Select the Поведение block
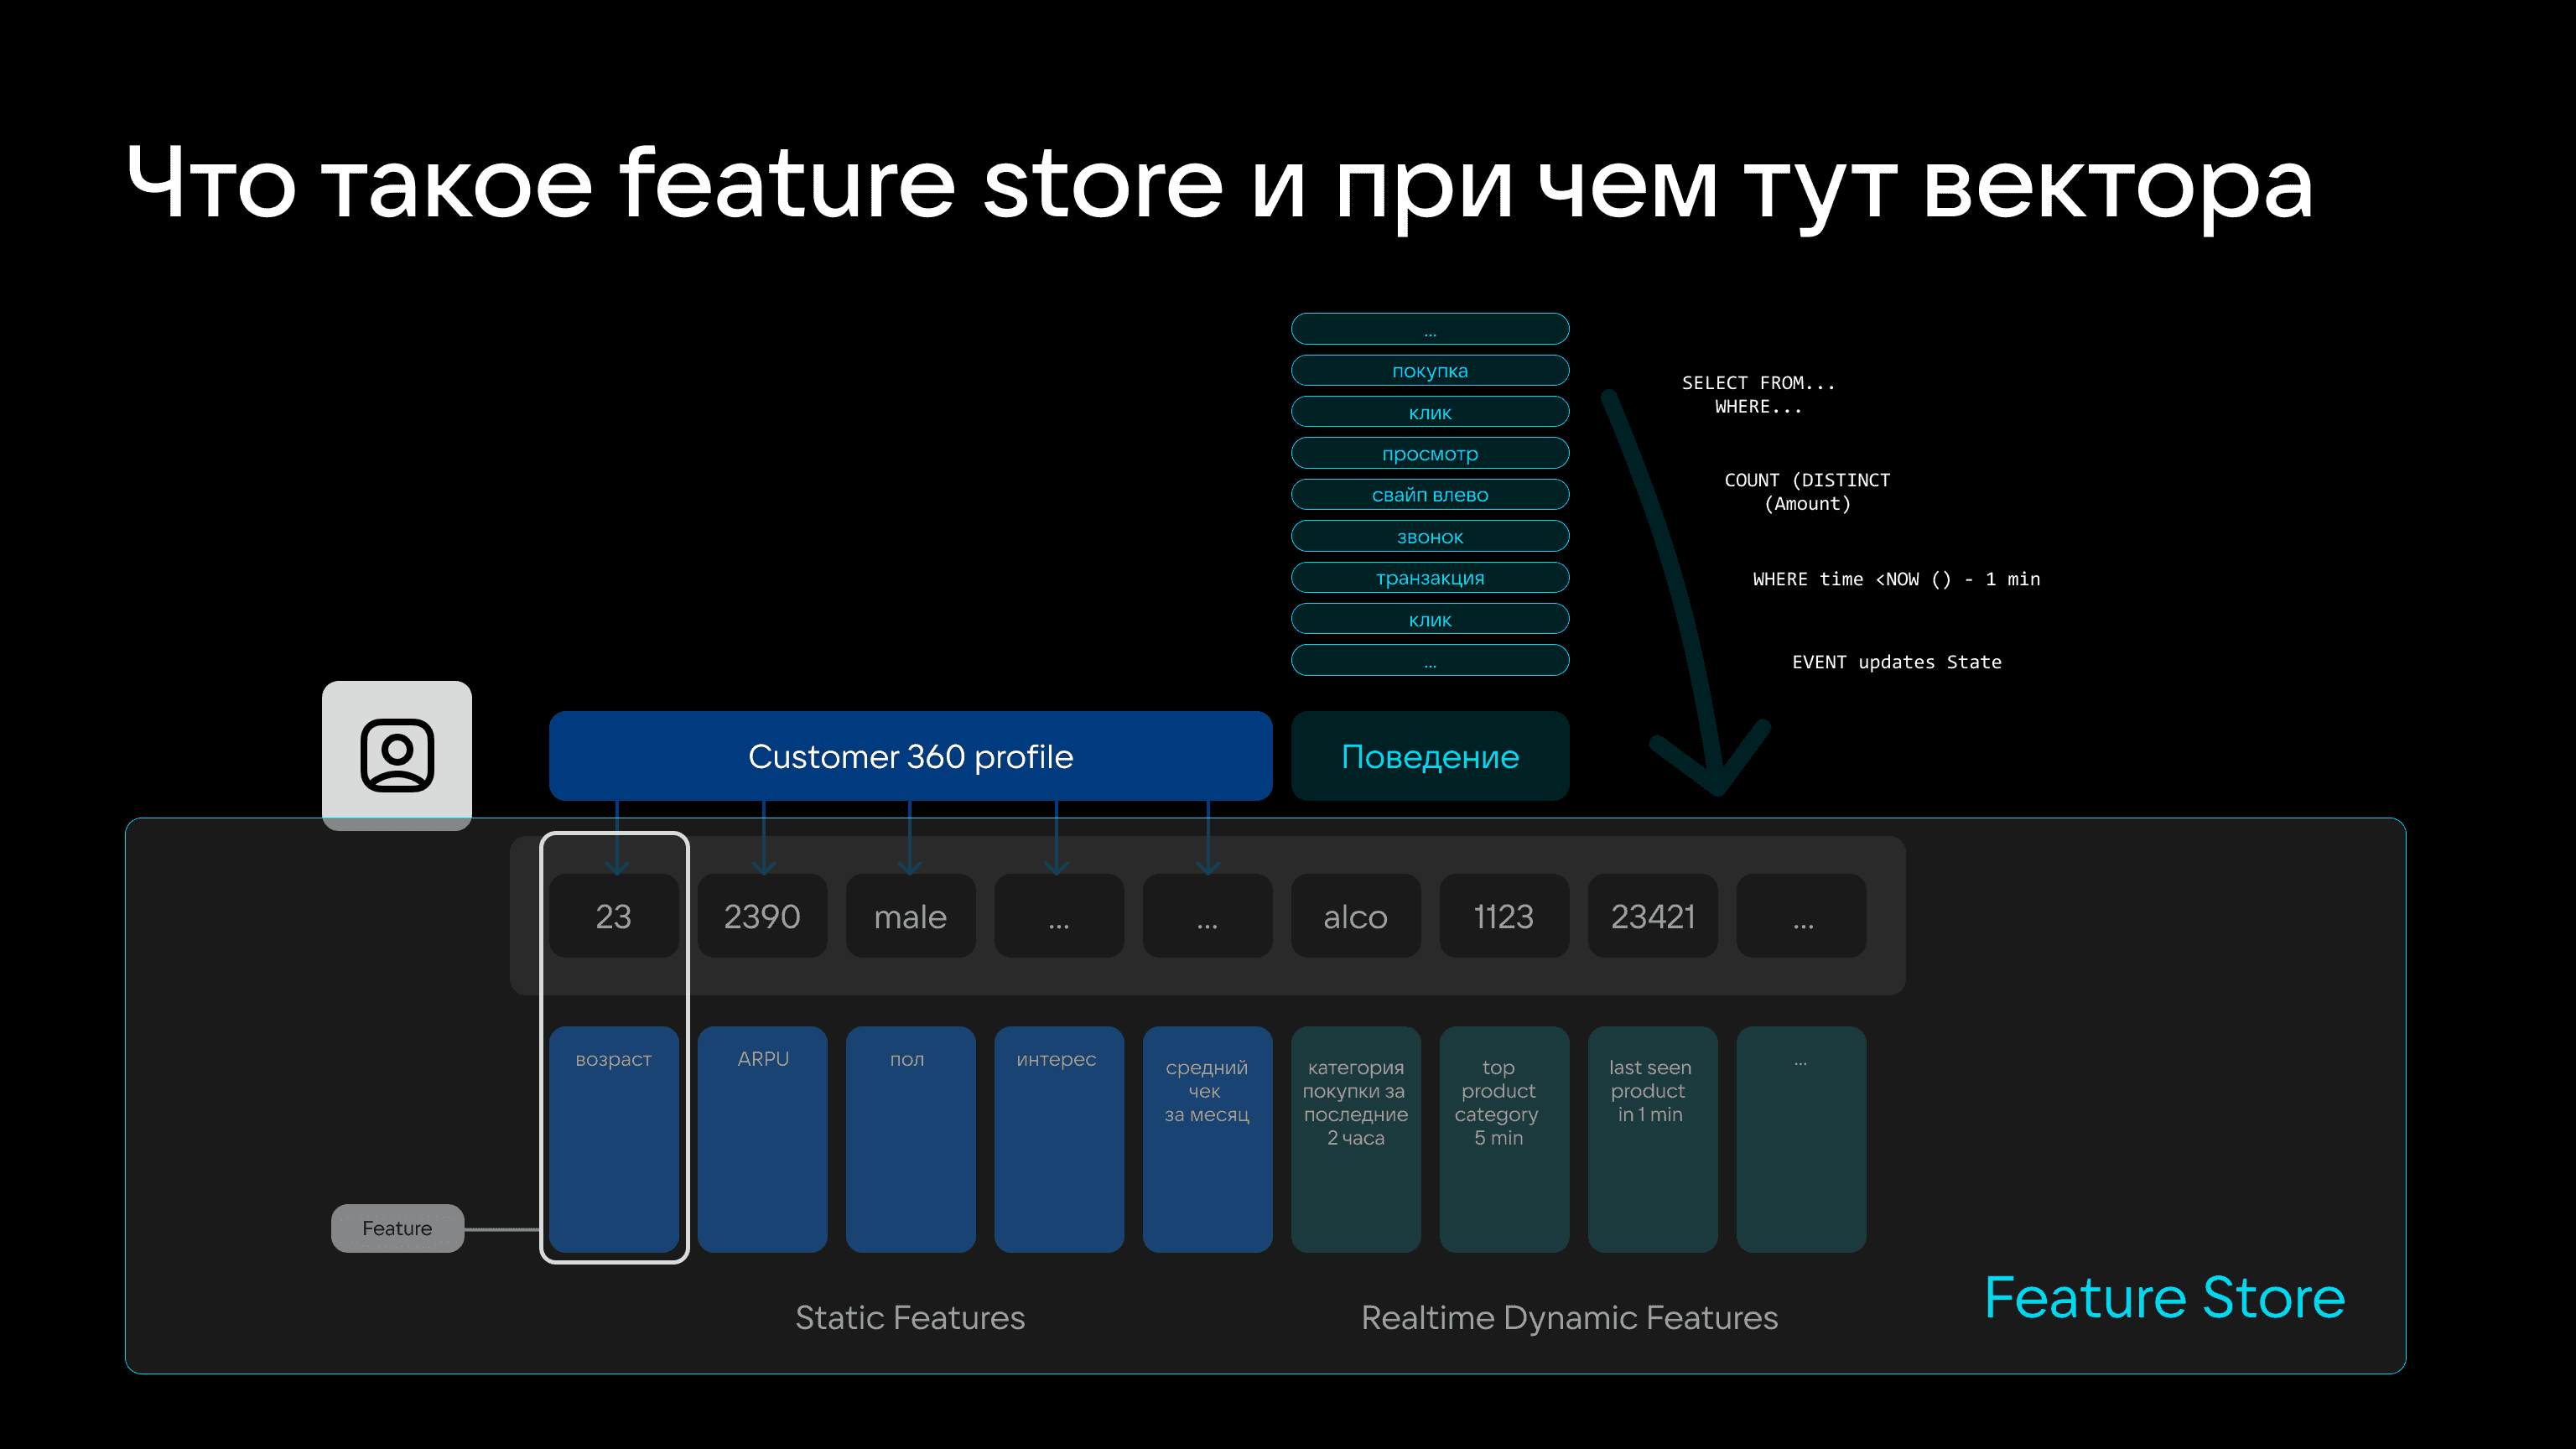 (x=1429, y=756)
